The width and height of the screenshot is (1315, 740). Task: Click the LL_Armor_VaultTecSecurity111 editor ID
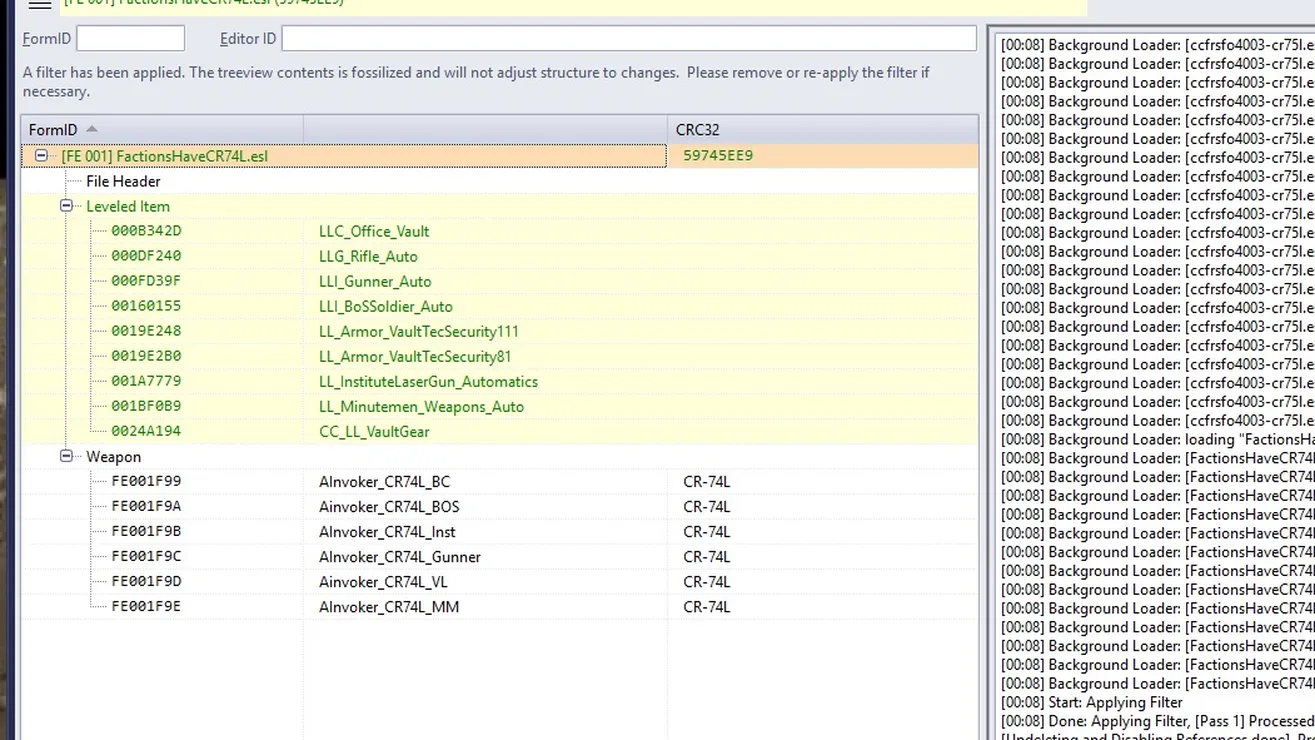click(x=419, y=331)
